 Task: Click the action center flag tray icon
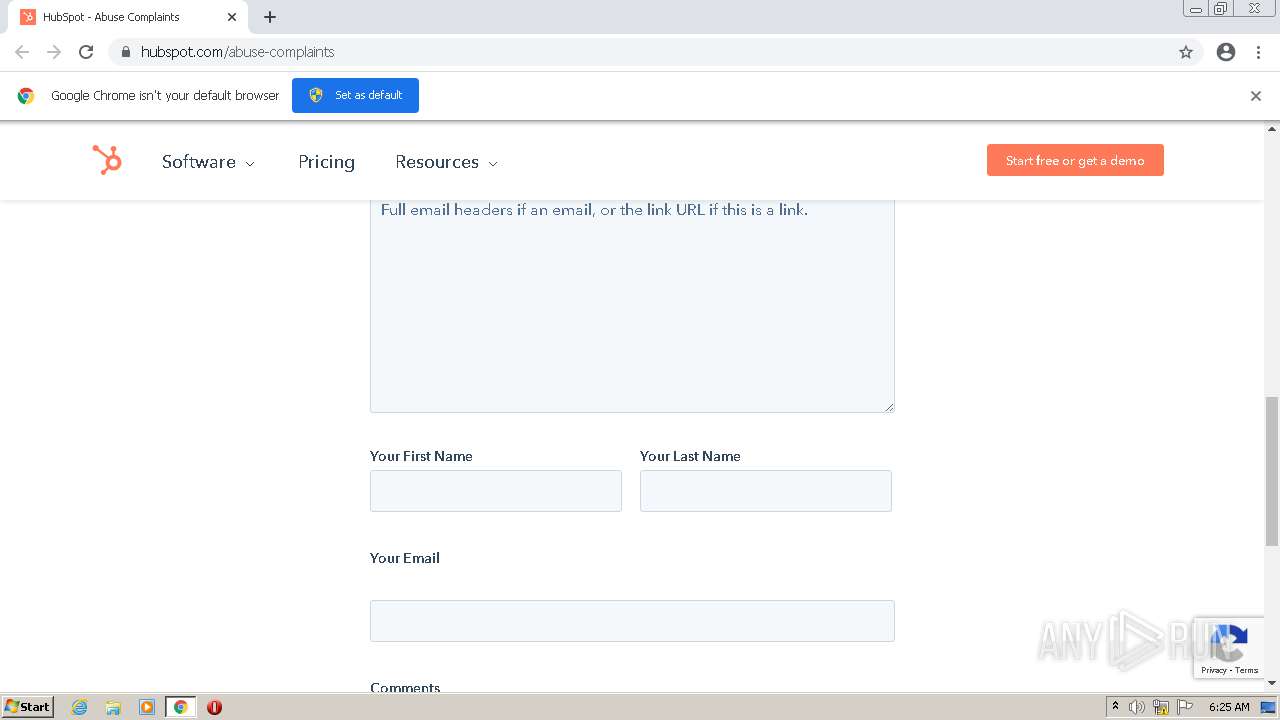[1185, 707]
